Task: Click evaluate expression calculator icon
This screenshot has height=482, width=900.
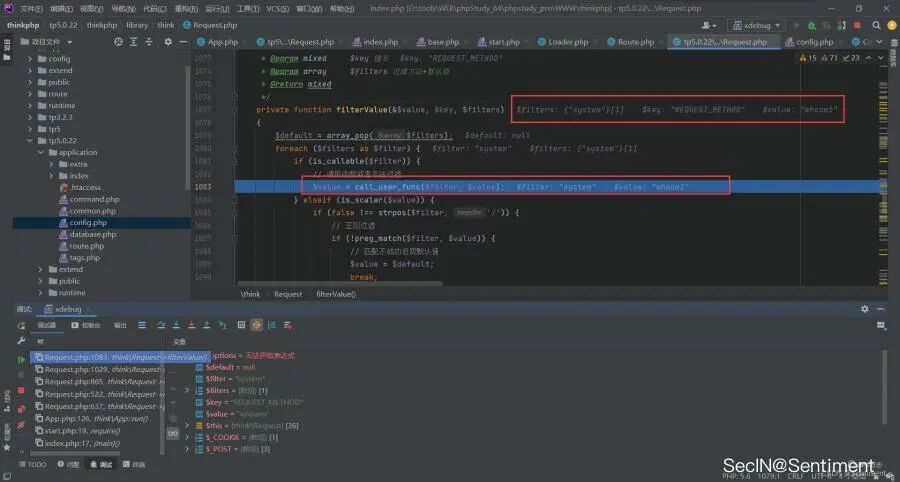Action: pos(241,325)
